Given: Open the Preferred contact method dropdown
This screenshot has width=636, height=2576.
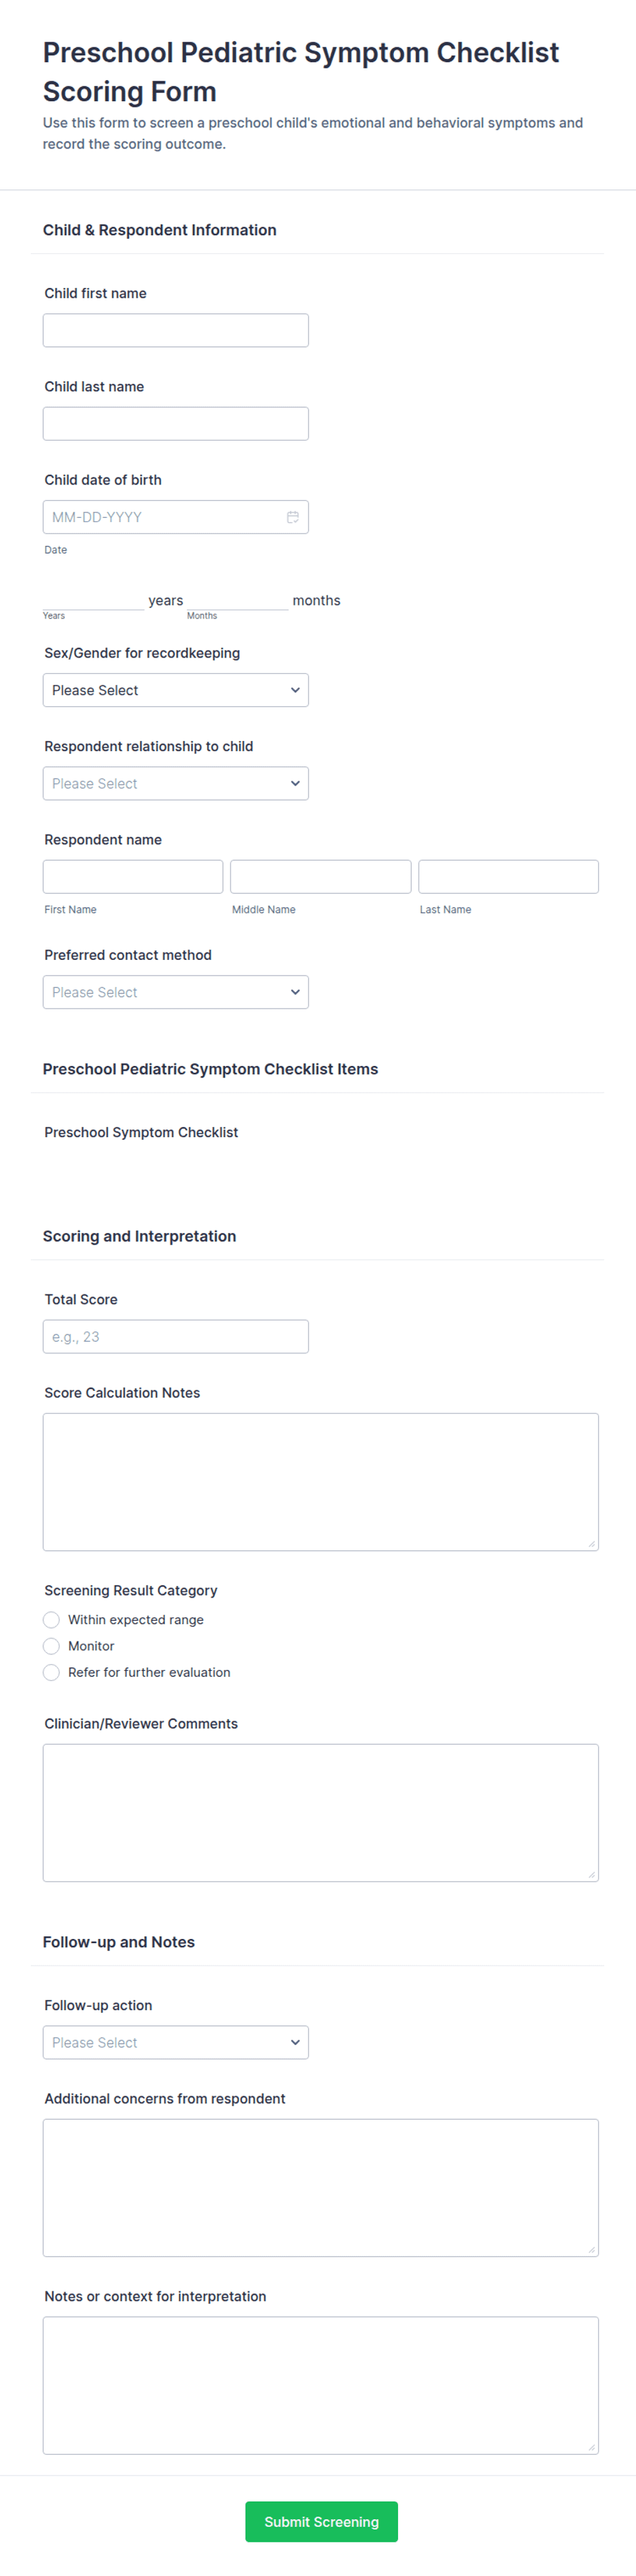Looking at the screenshot, I should (x=176, y=992).
